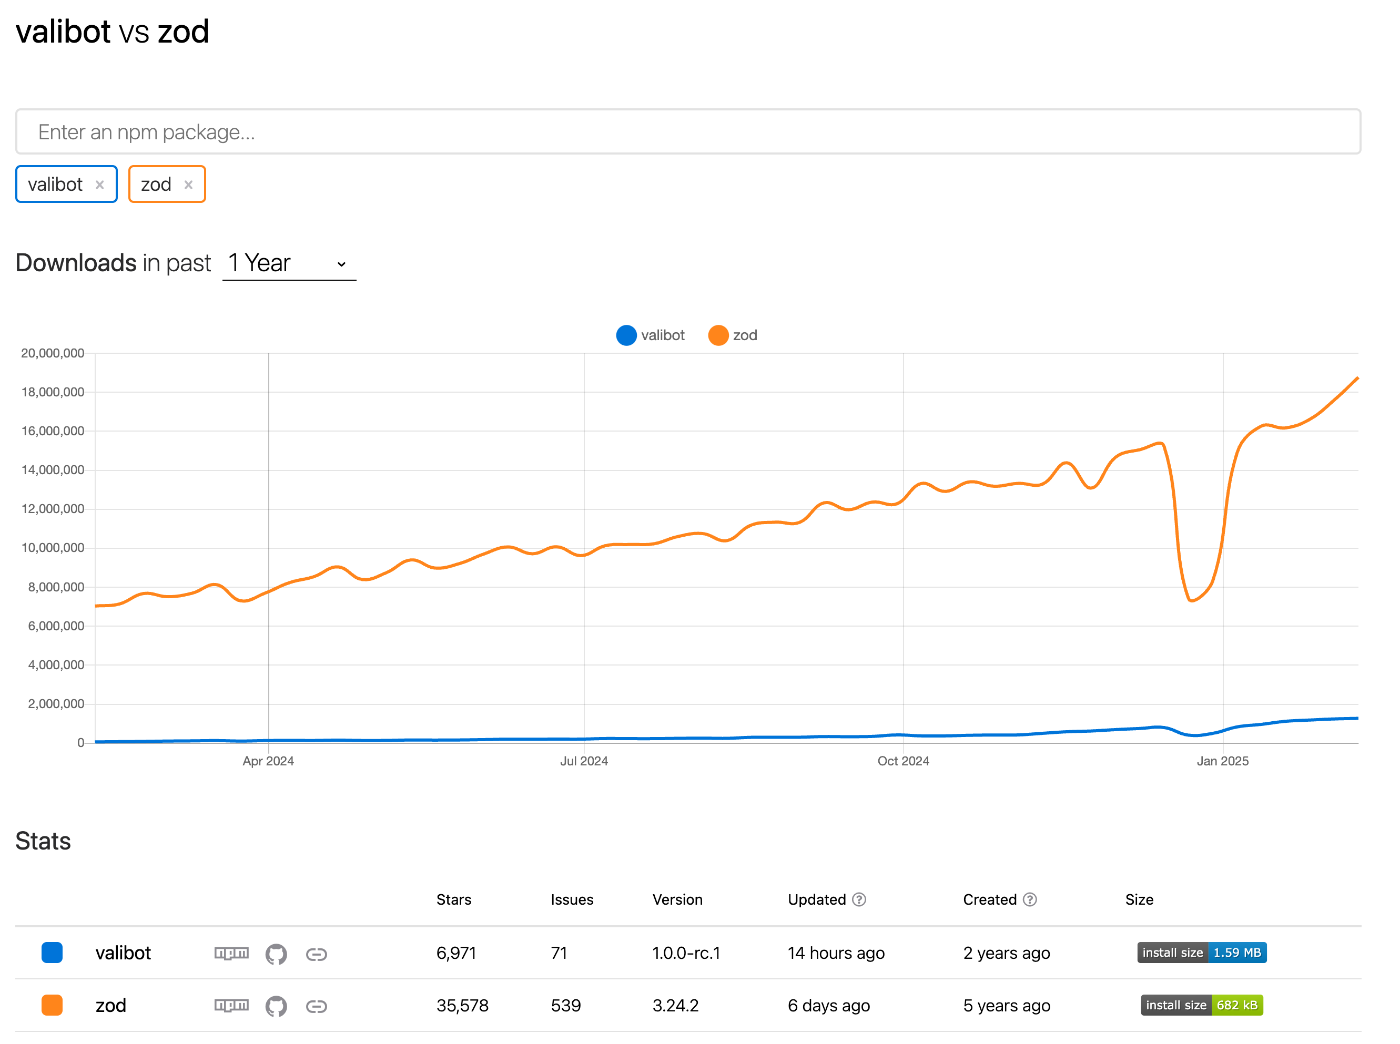The width and height of the screenshot is (1400, 1044).
Task: Select zod issues count 539
Action: pyautogui.click(x=566, y=1005)
